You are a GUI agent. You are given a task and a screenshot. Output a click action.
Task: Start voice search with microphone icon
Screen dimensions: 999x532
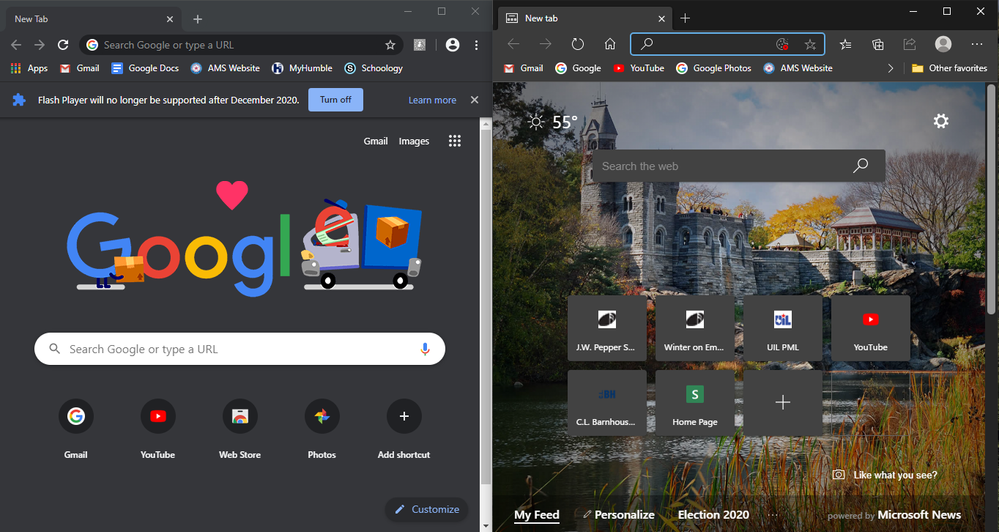425,349
